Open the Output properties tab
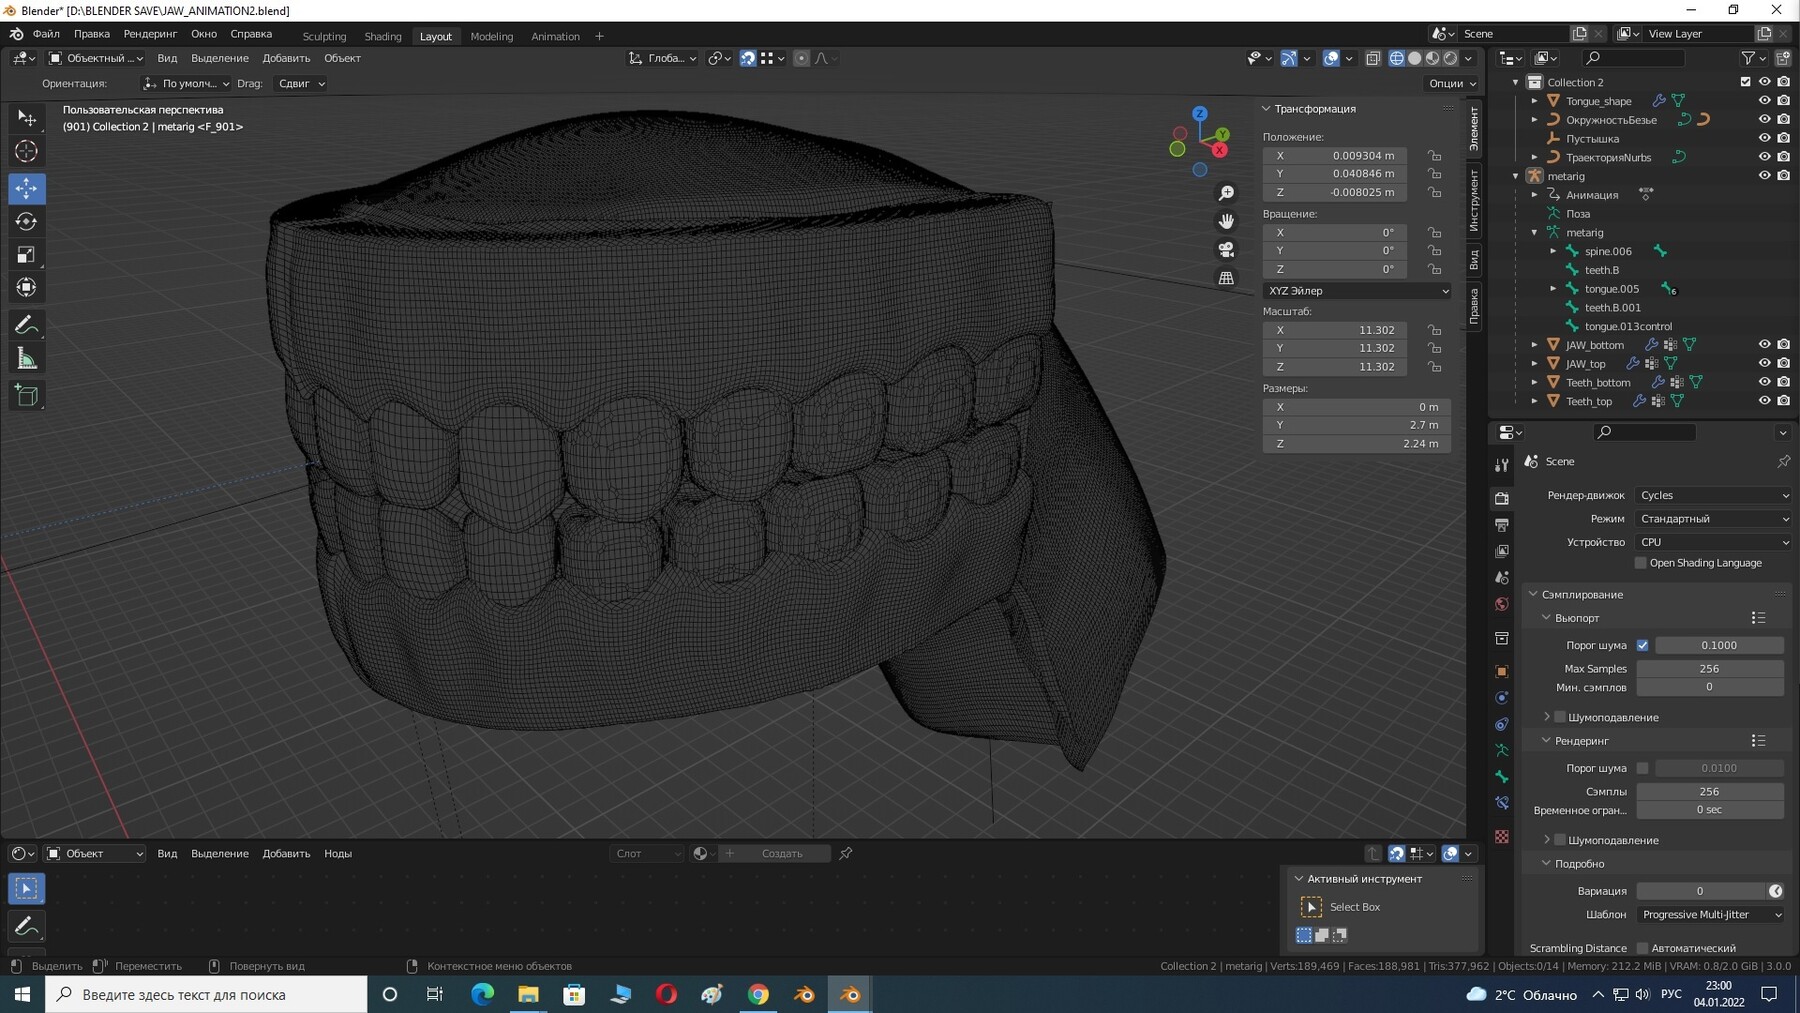Viewport: 1800px width, 1013px height. coord(1502,525)
